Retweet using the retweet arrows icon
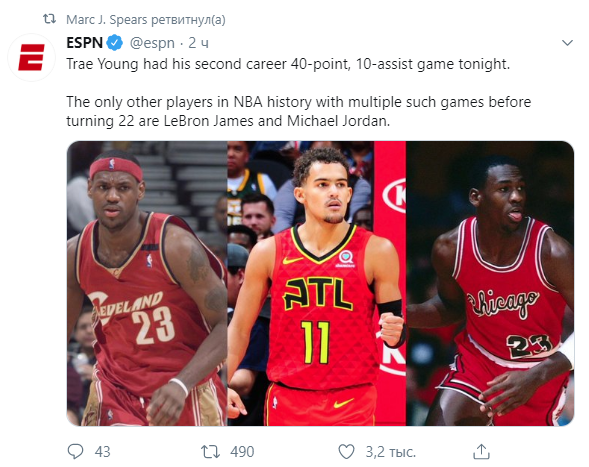Screen dimensions: 589x467 click(x=210, y=451)
